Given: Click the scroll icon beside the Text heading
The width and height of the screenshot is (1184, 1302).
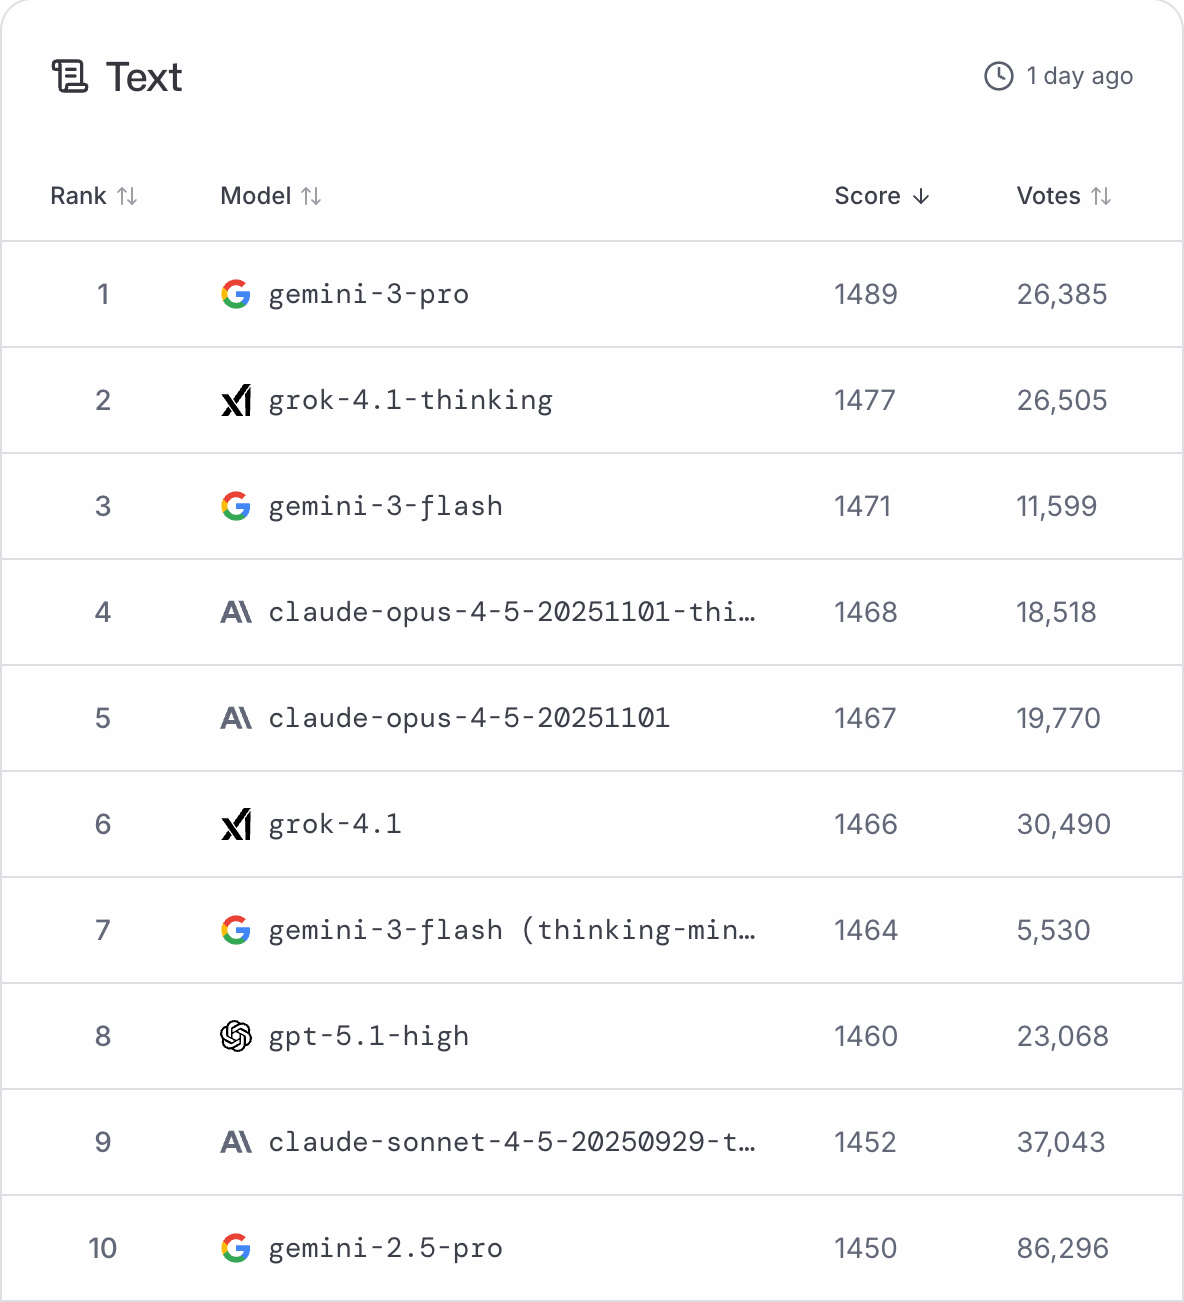Looking at the screenshot, I should (x=68, y=76).
